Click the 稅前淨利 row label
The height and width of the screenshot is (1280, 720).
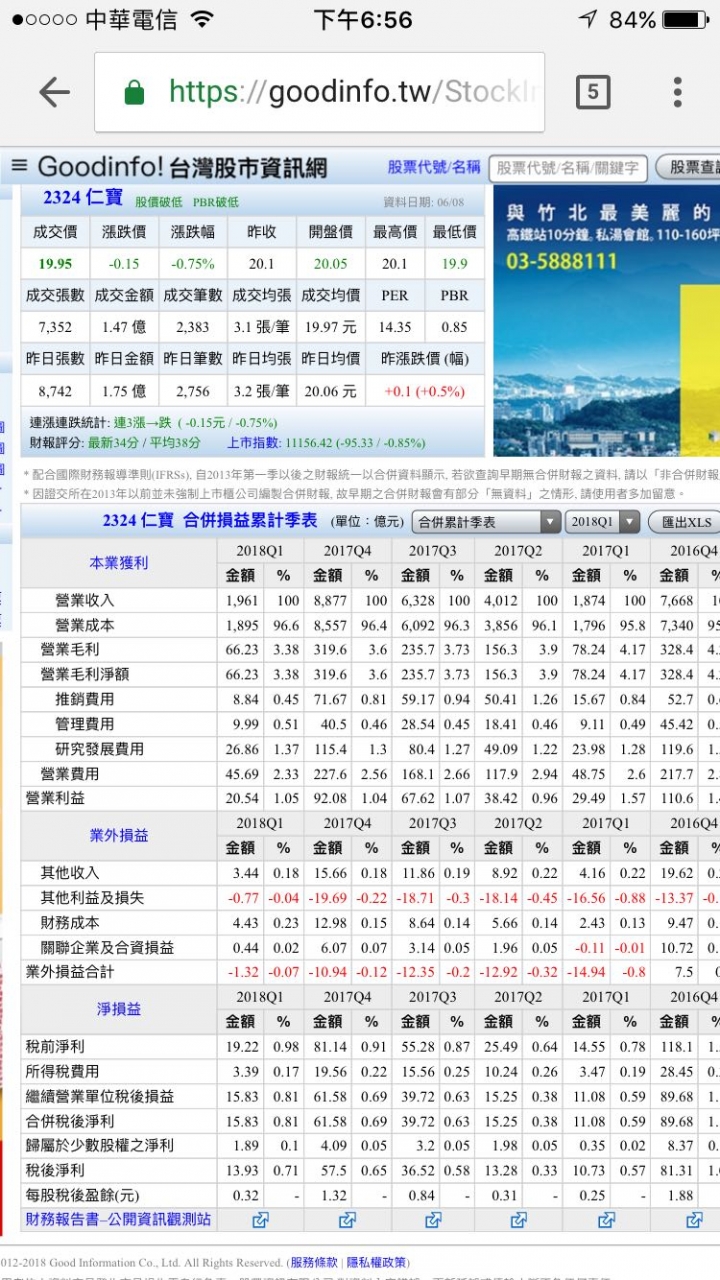(x=55, y=1046)
